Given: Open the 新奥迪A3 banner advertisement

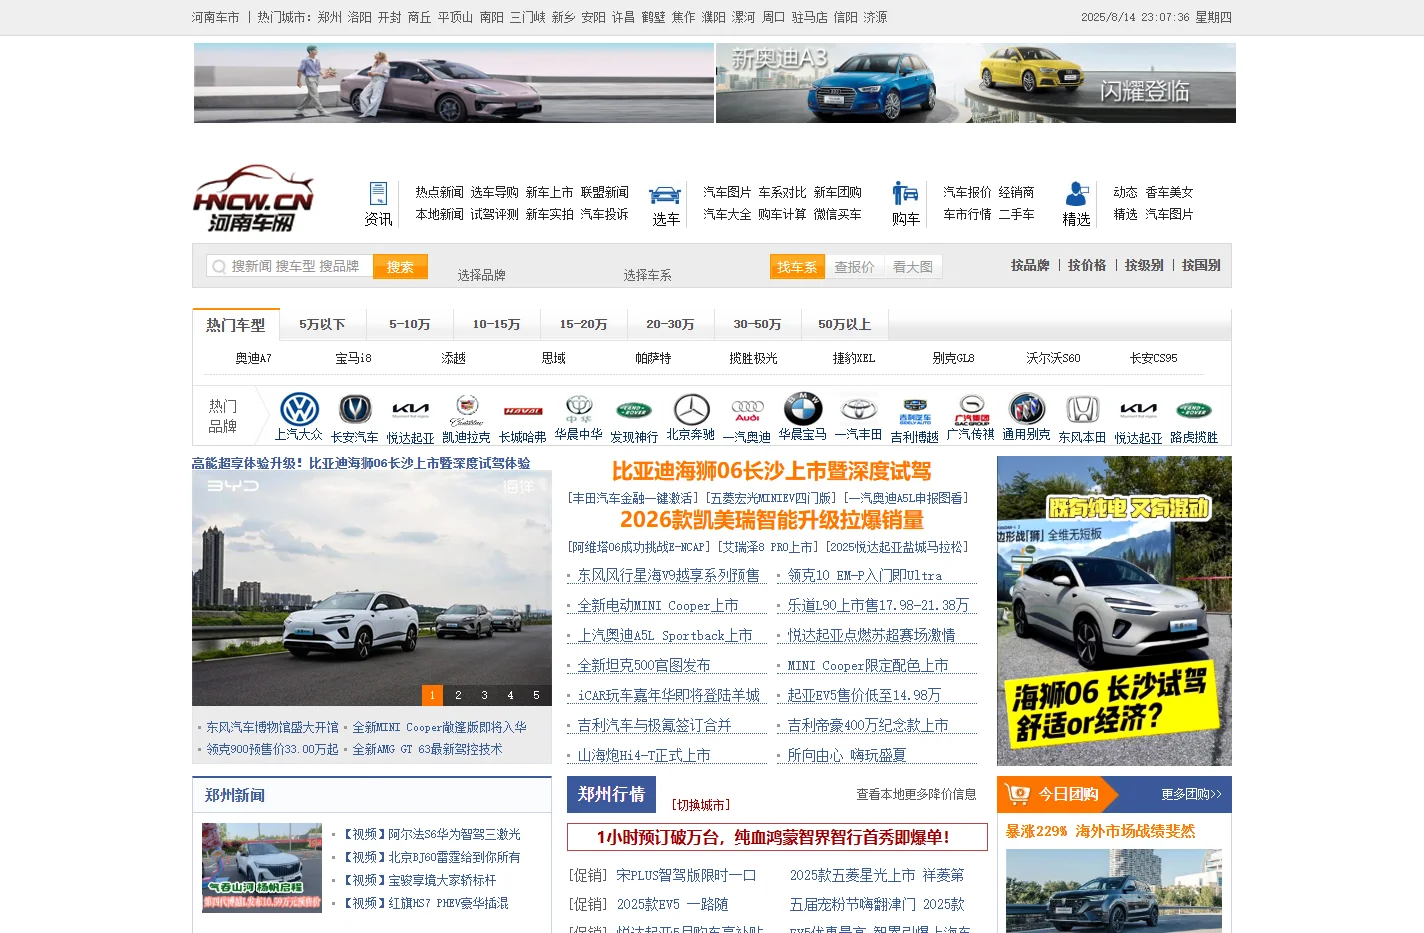Looking at the screenshot, I should click(x=976, y=83).
